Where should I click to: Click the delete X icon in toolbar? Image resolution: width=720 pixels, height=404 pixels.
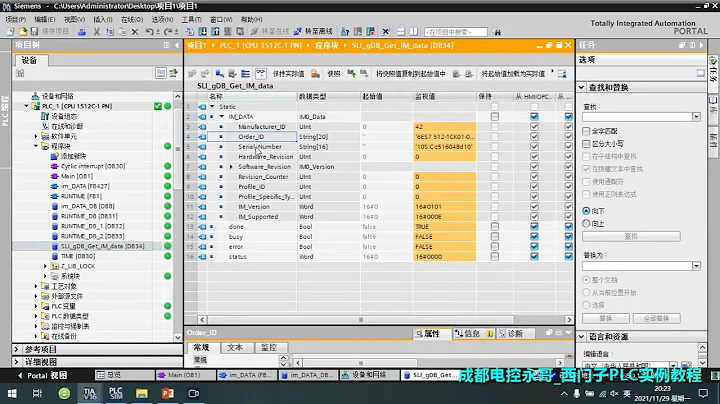coord(135,32)
